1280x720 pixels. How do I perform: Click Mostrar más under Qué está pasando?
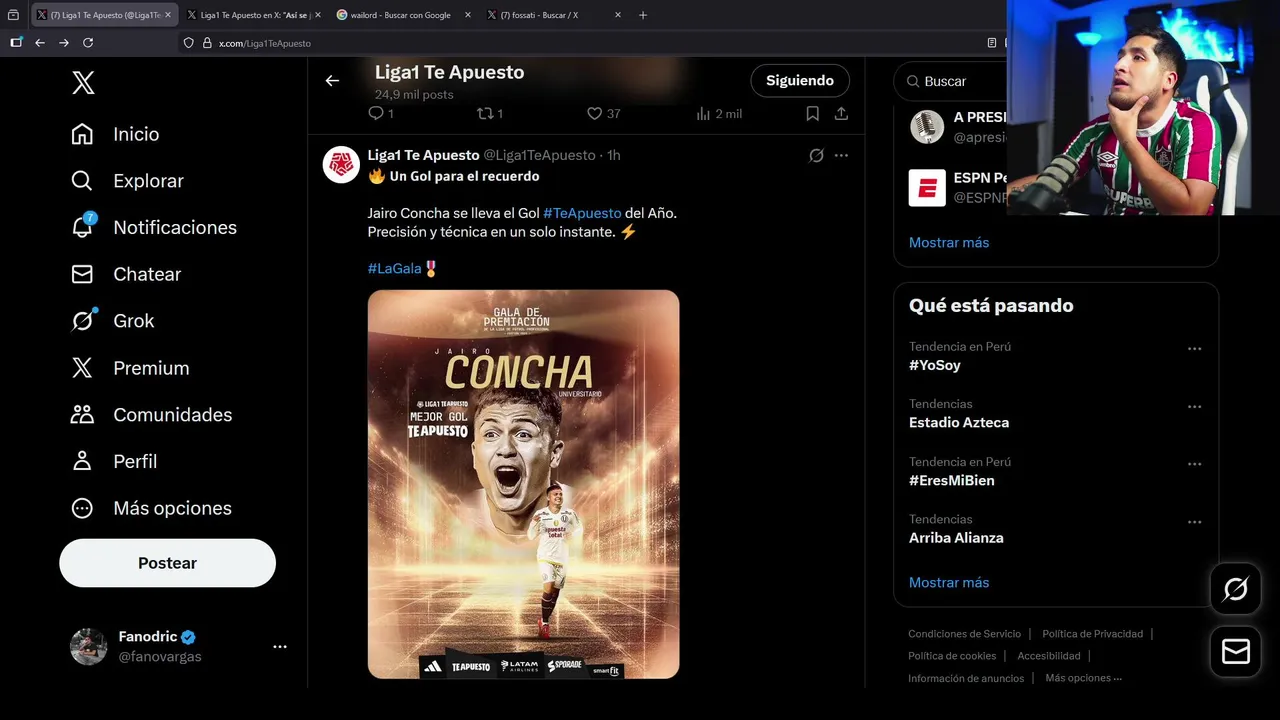949,582
